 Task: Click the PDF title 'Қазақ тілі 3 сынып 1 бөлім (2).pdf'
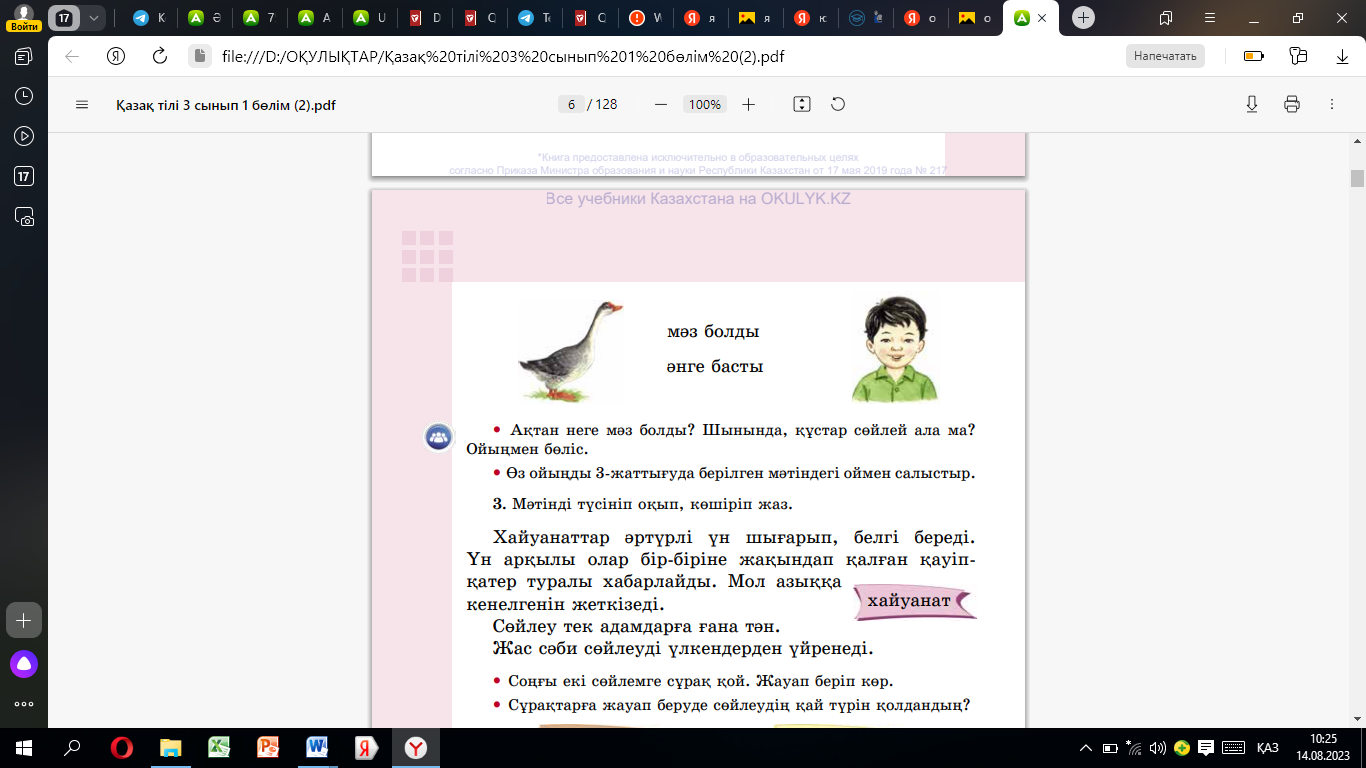coord(226,104)
